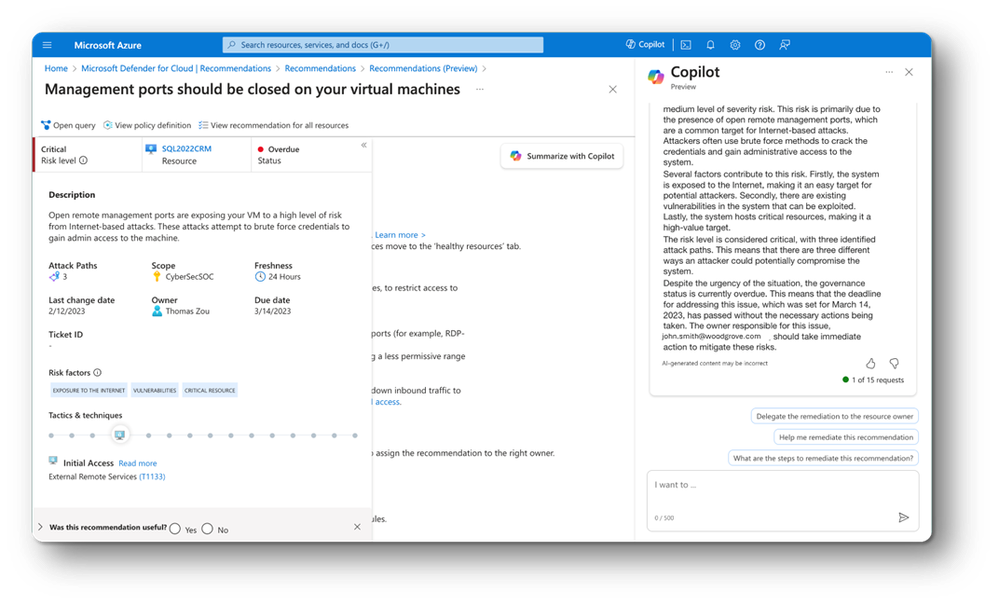Click the Due date value 3/14/2023
Image resolution: width=999 pixels, height=609 pixels.
pos(273,312)
